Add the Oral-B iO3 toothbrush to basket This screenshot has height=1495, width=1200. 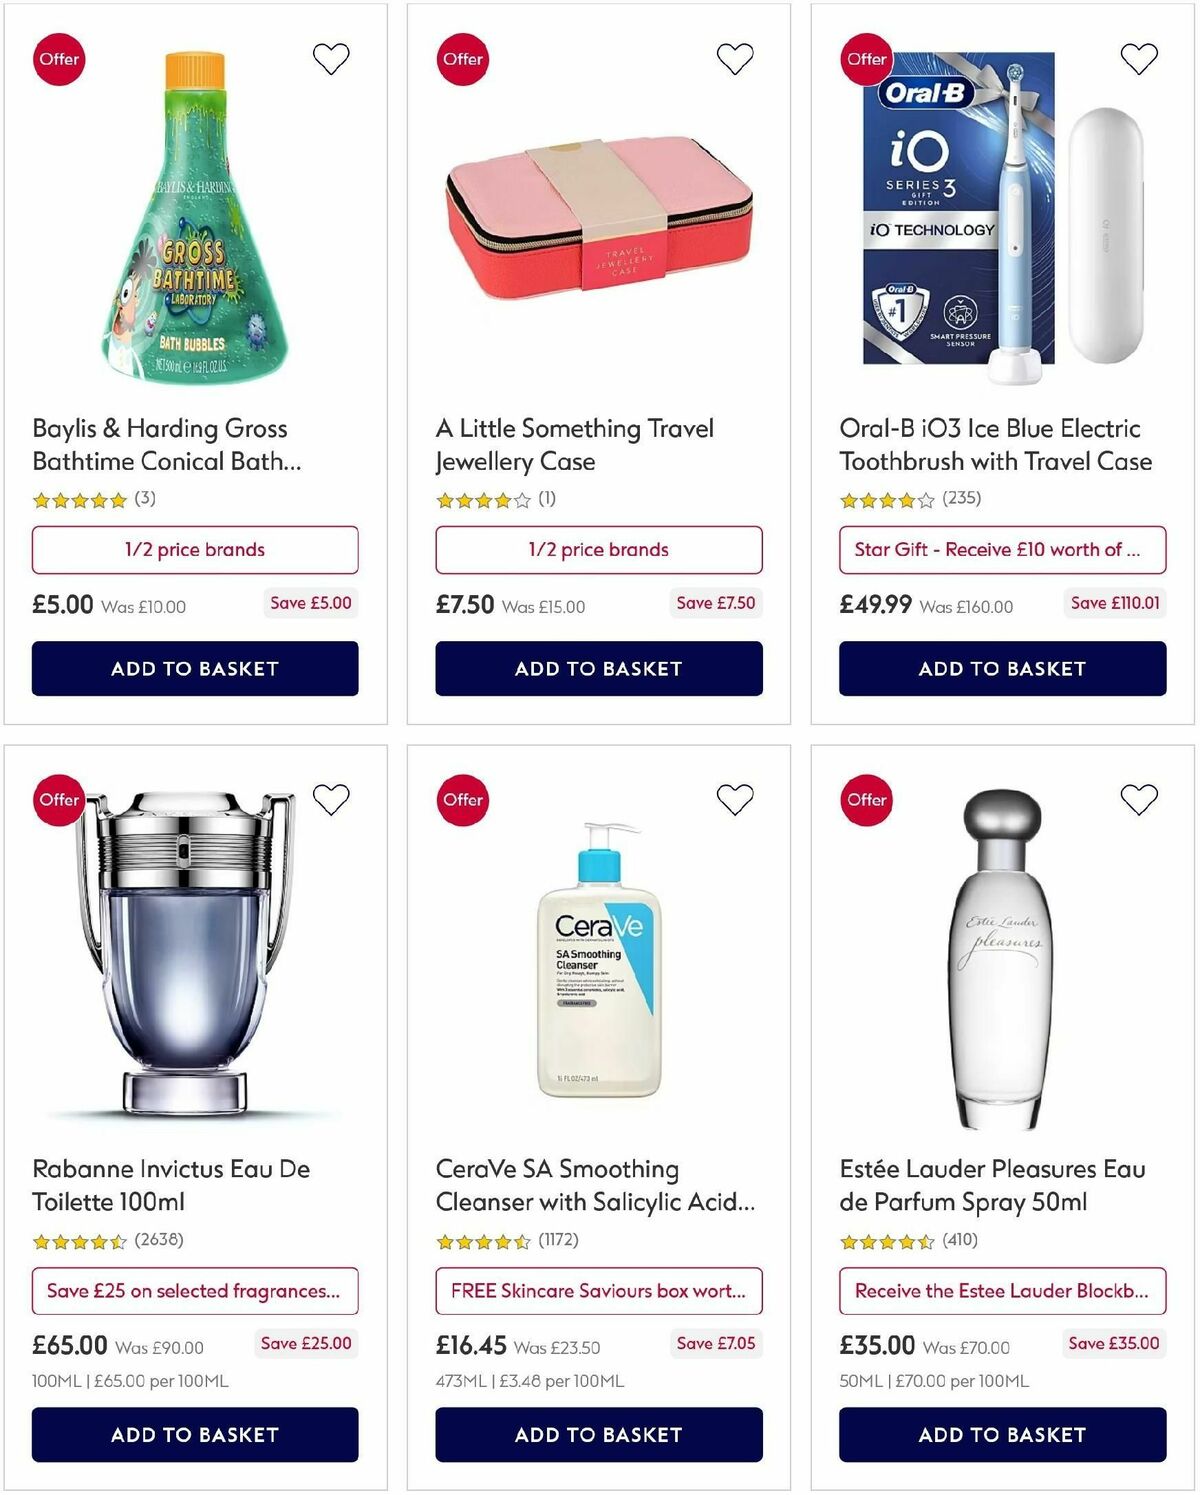coord(1002,669)
